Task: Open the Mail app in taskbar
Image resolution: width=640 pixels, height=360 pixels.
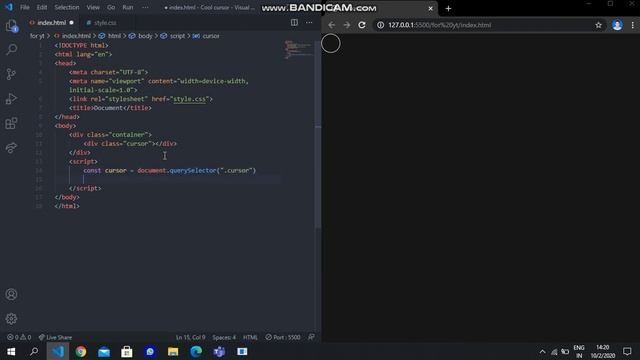Action: pos(104,351)
